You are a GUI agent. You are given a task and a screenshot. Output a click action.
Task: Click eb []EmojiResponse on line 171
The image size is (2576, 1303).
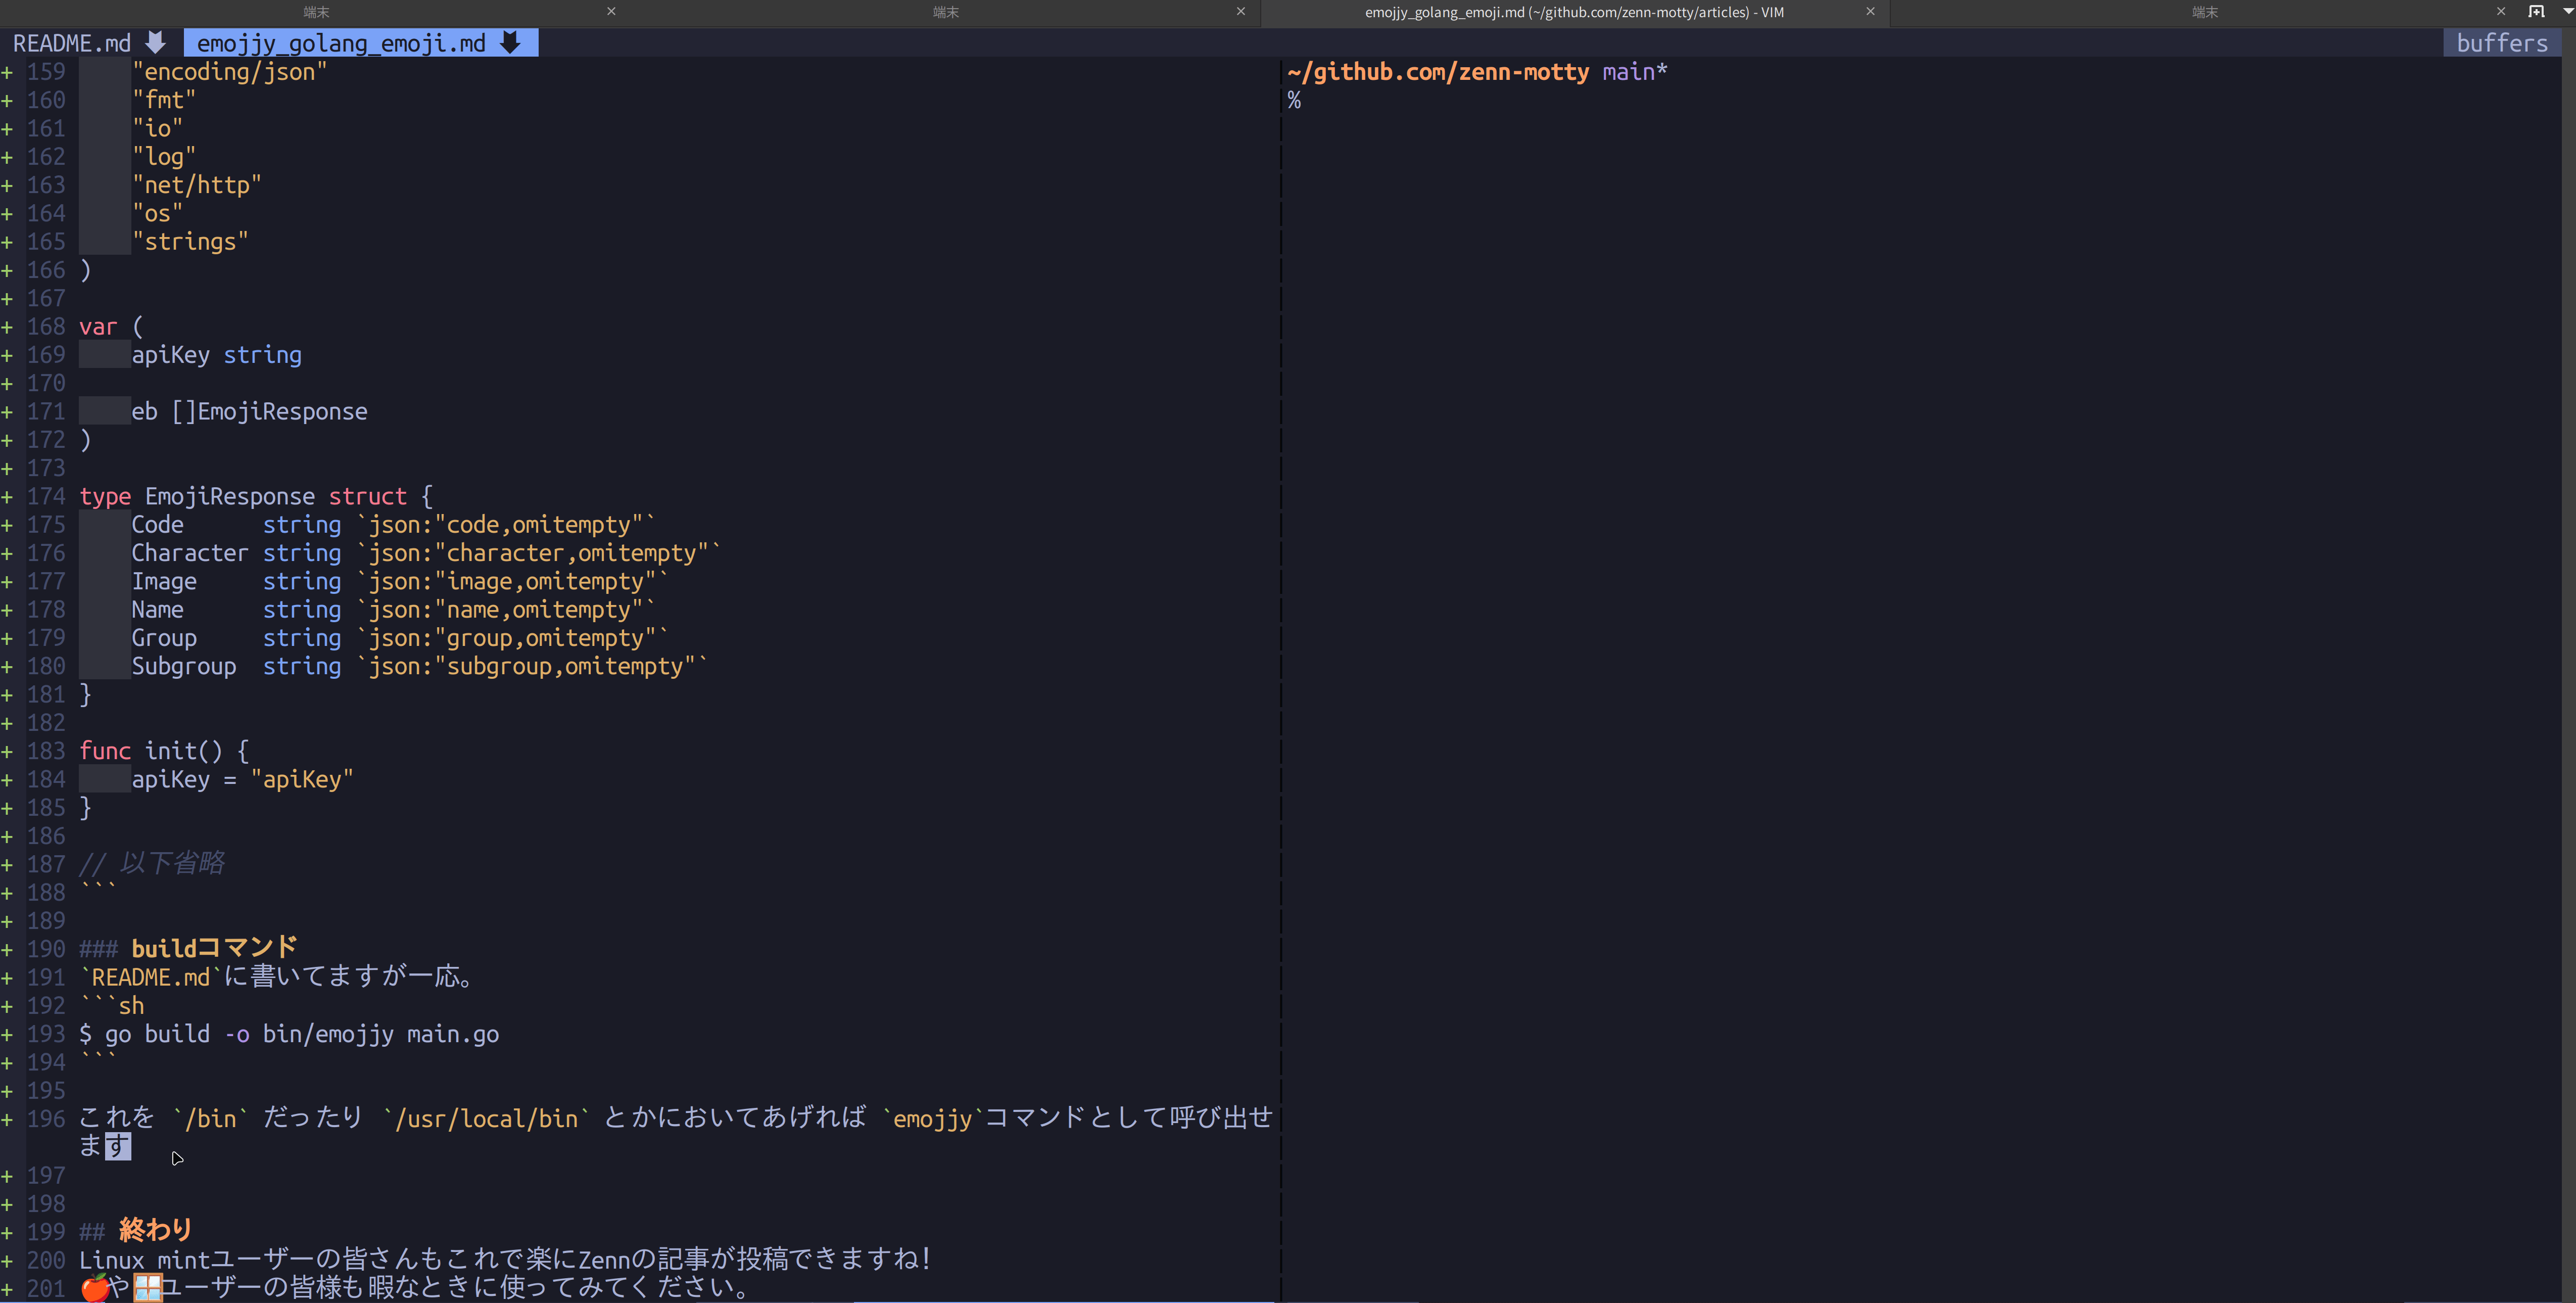point(250,412)
